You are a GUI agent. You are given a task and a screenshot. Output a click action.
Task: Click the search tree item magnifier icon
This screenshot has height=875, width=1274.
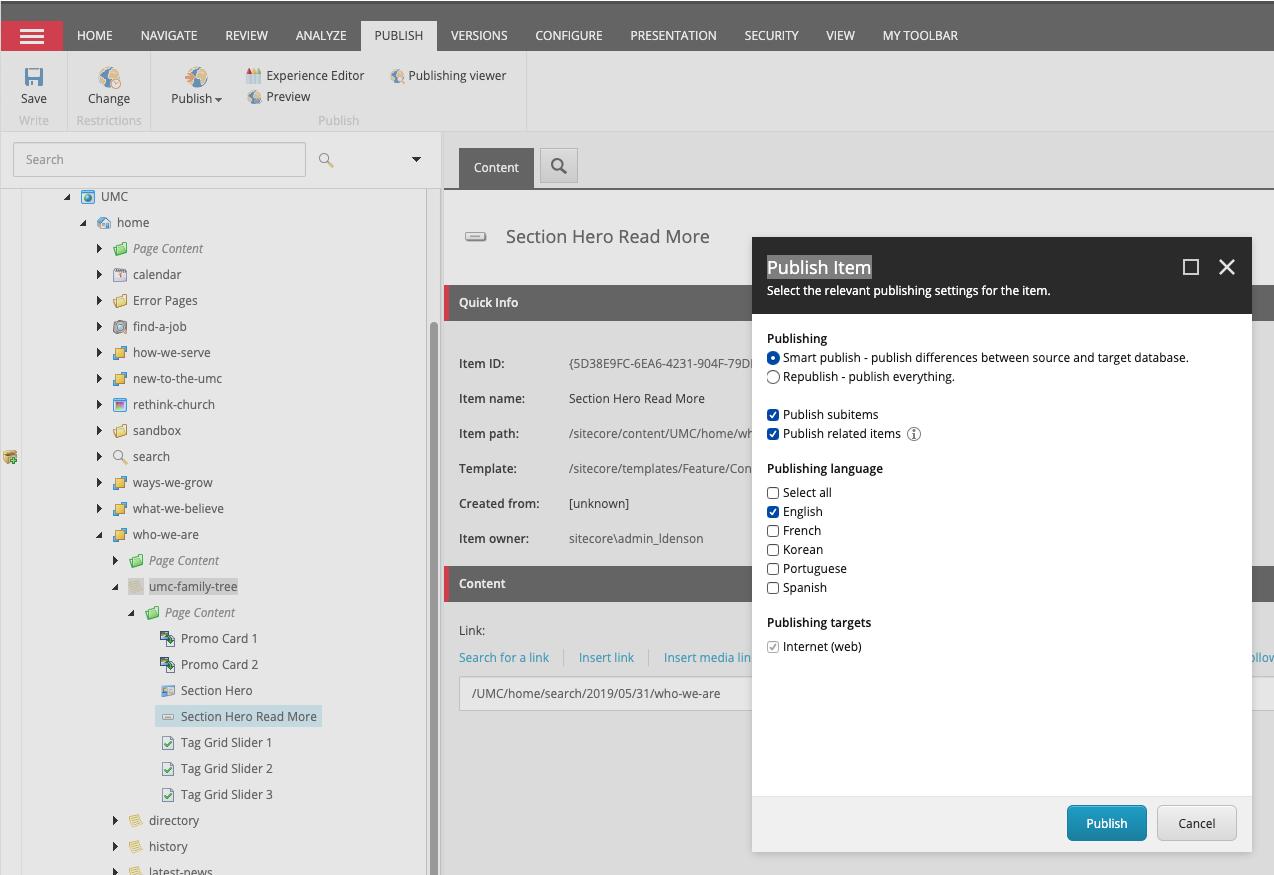(120, 457)
